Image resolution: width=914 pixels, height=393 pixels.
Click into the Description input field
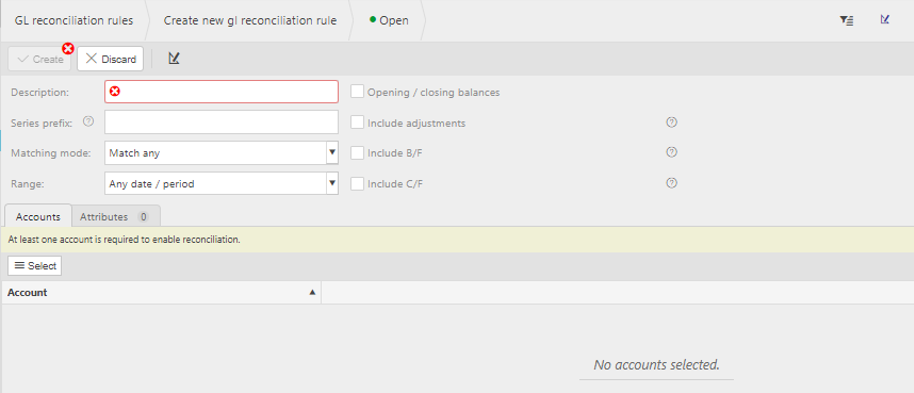[222, 92]
